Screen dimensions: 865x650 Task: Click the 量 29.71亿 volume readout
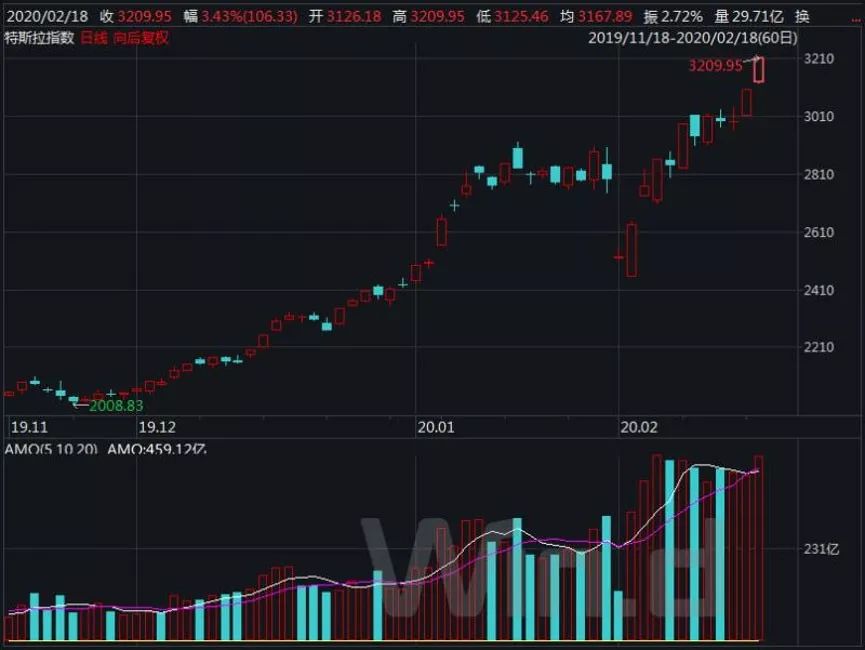[749, 17]
